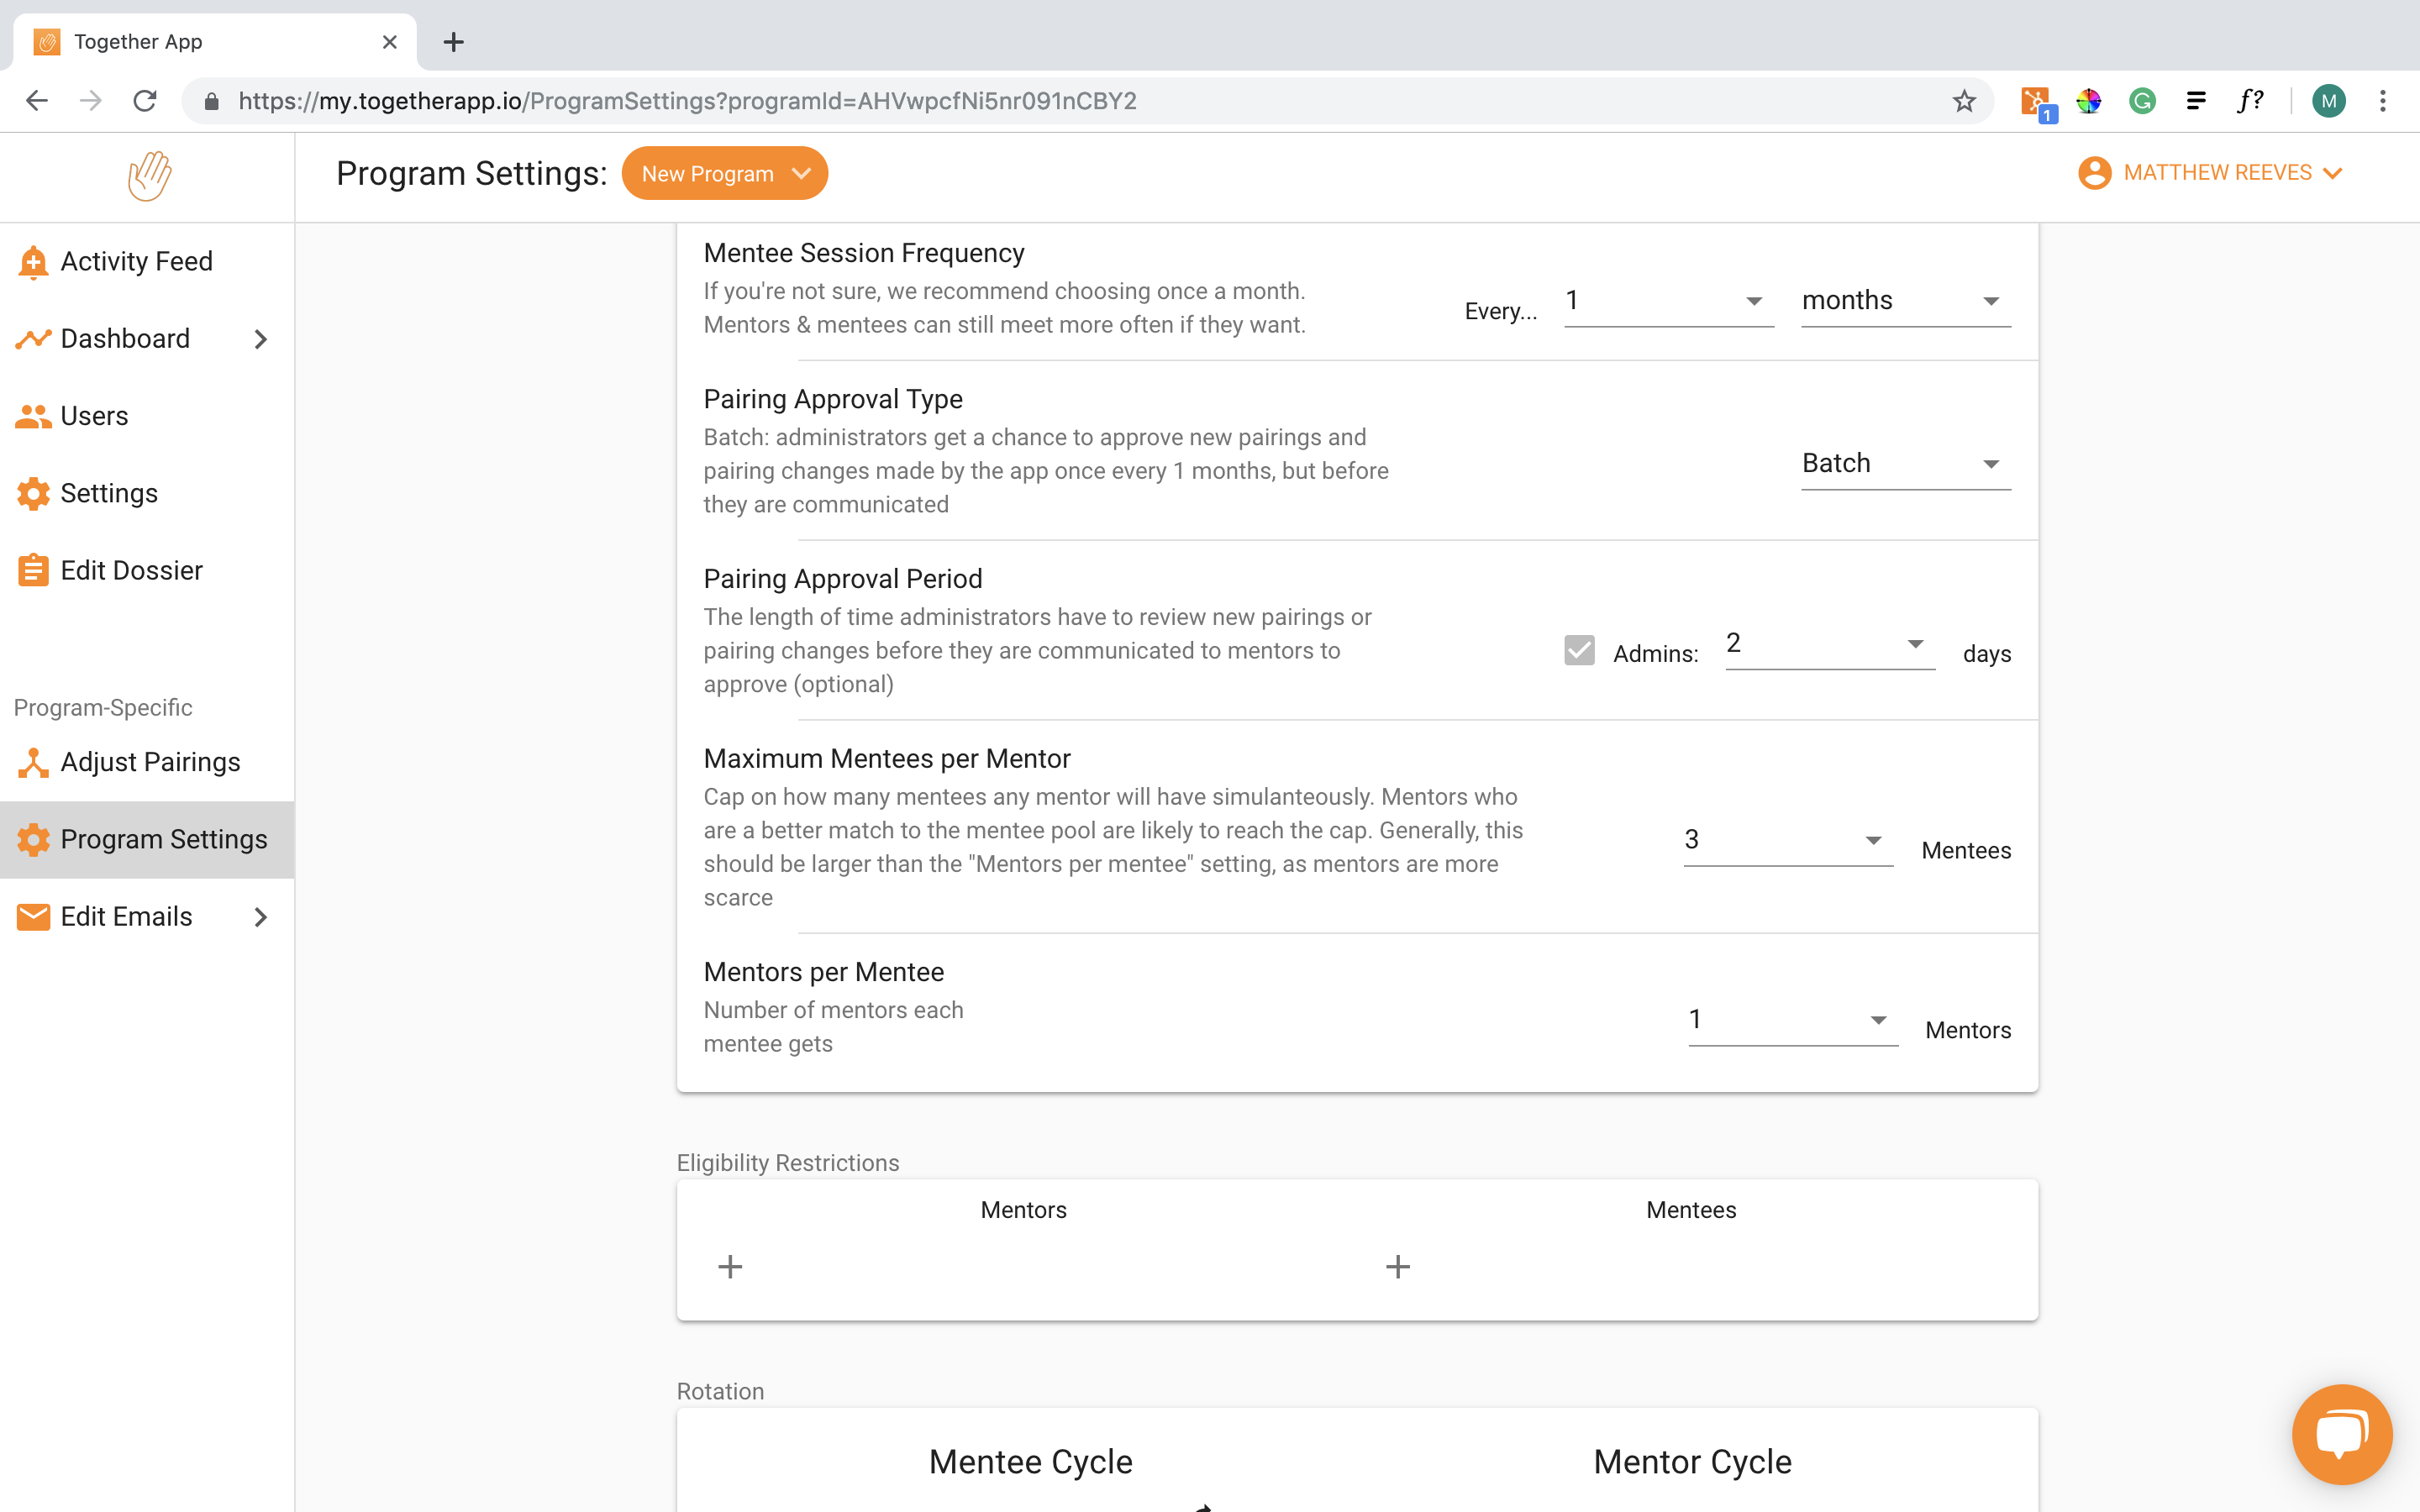Open the New Program dropdown
This screenshot has width=2420, height=1512.
(x=724, y=174)
